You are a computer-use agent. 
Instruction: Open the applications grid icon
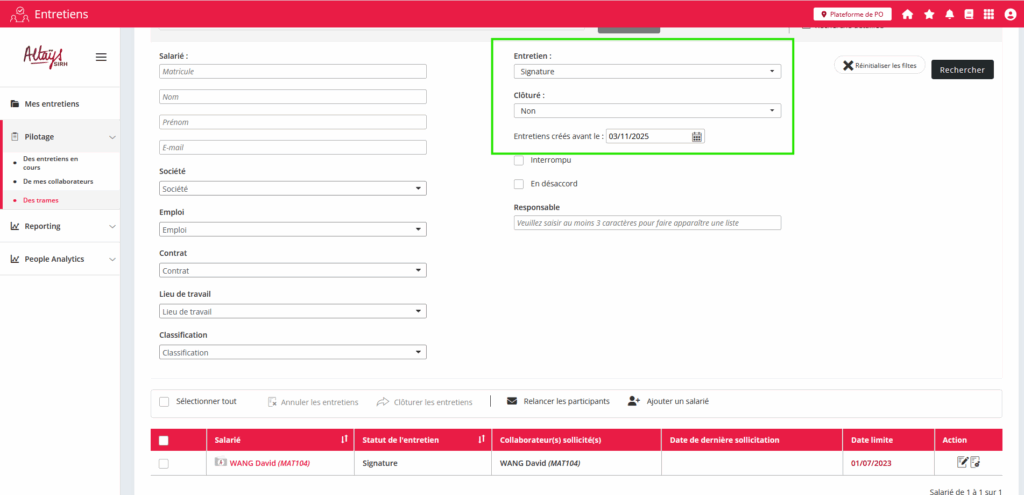989,14
